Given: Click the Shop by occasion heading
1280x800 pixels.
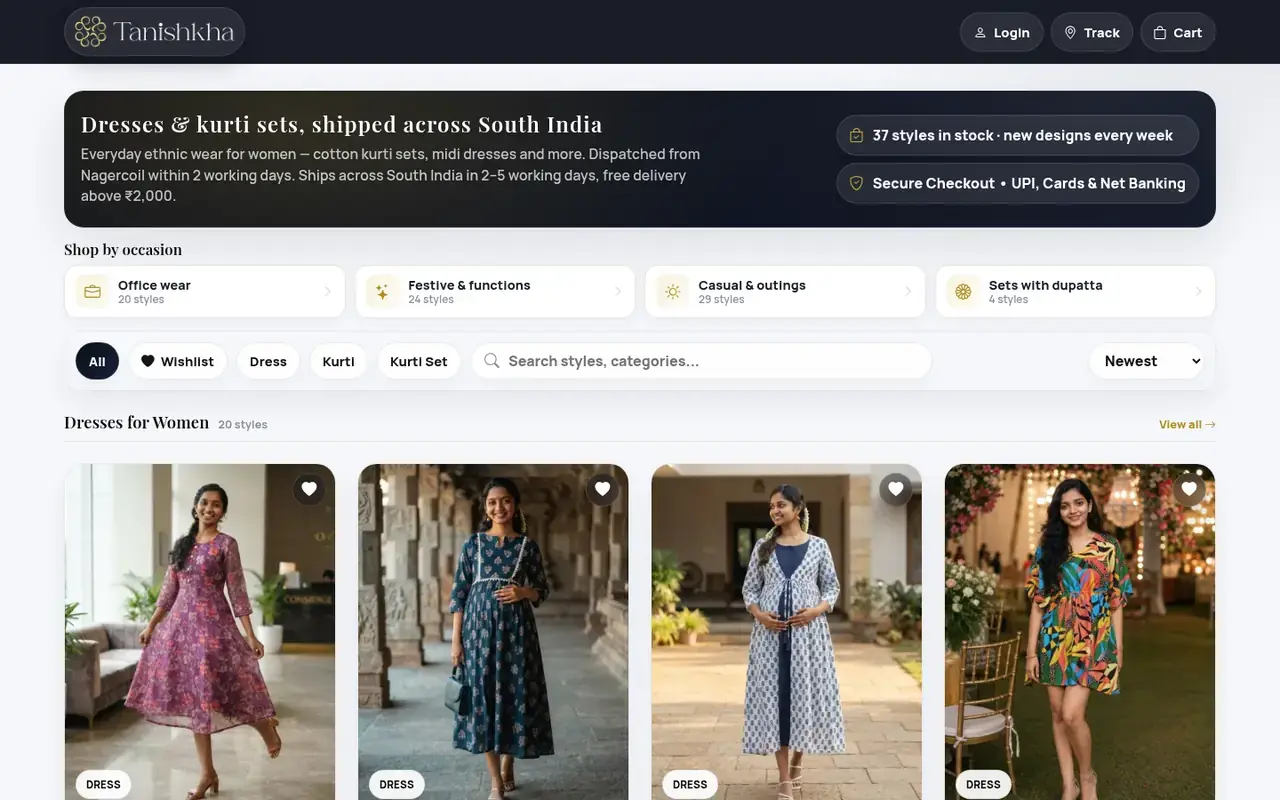Looking at the screenshot, I should coord(123,249).
